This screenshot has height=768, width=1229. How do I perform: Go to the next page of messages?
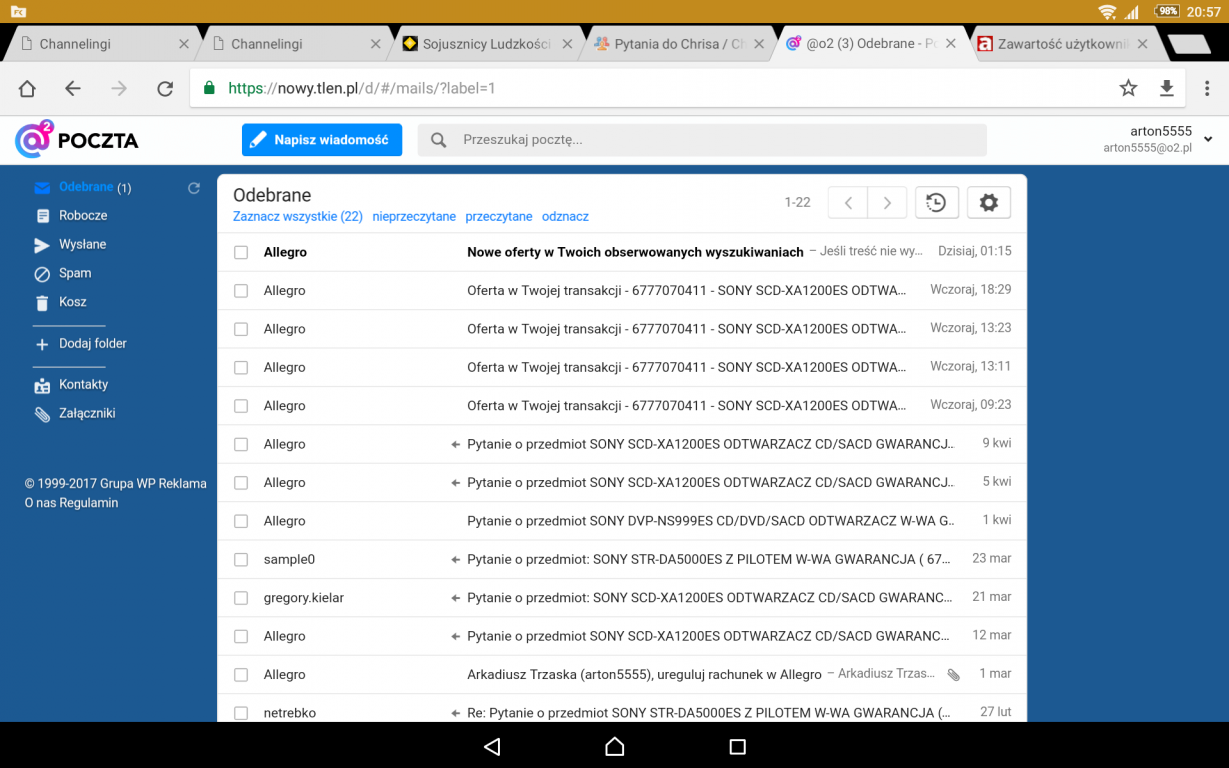click(887, 203)
